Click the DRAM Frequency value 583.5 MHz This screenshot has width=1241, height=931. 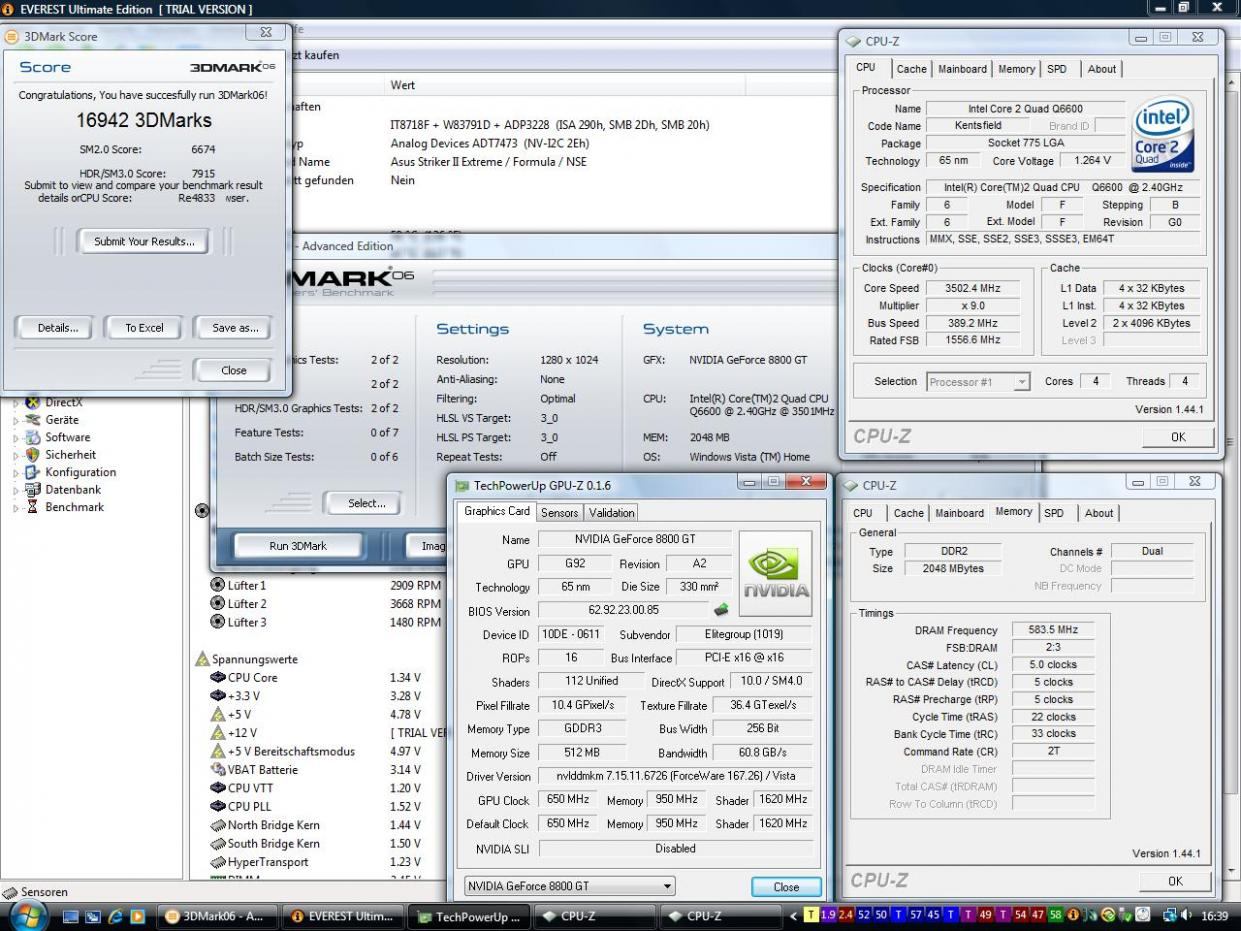pos(1053,630)
